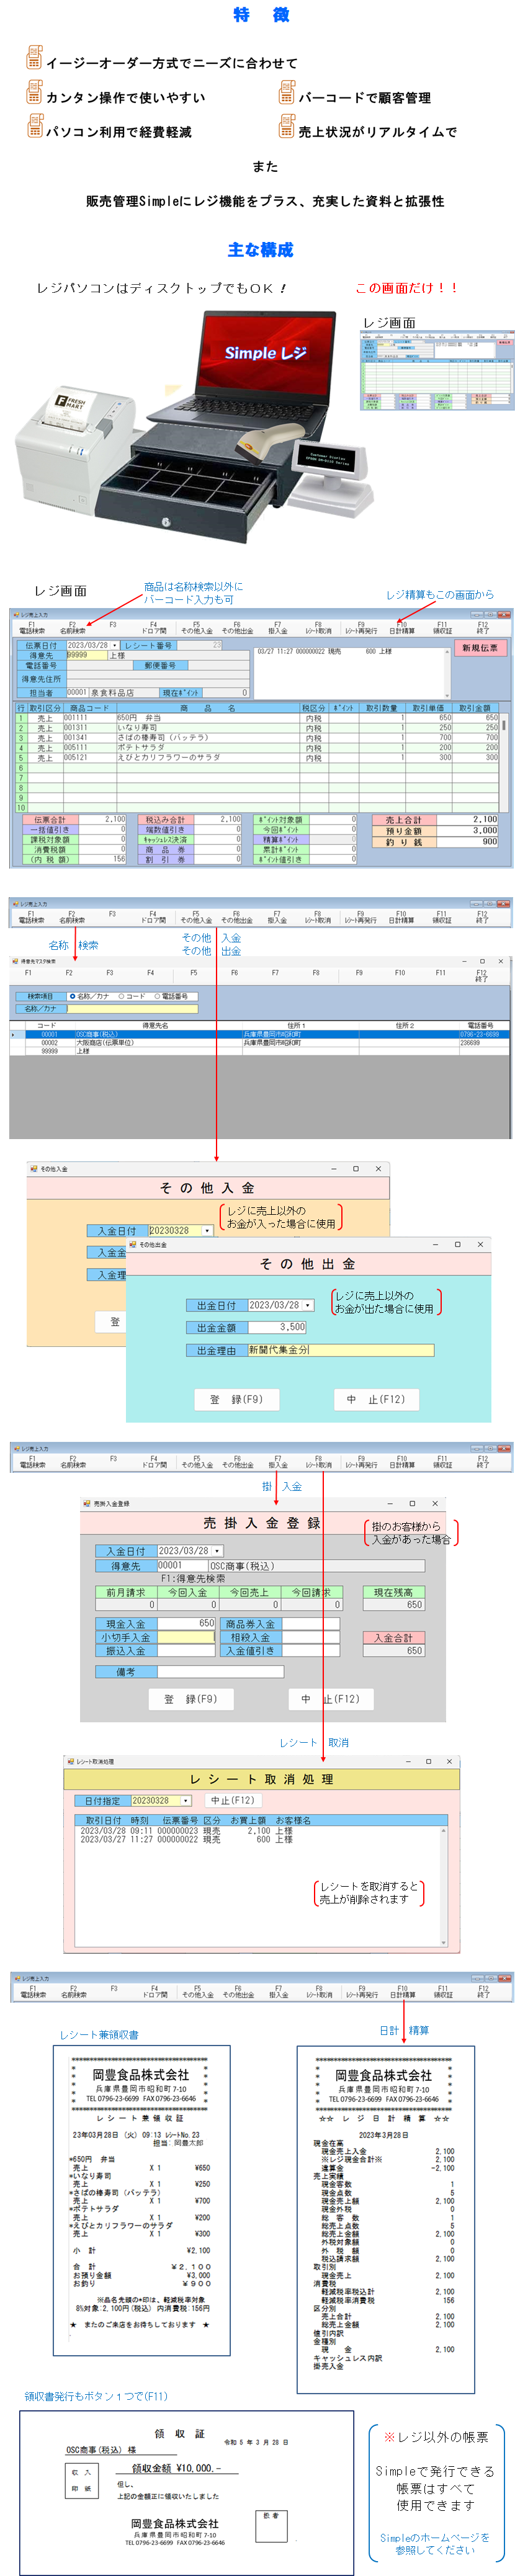Viewport: 515px width, 2576px height.
Task: Click F12 終了 in the register window with sales table
Action: [482, 628]
